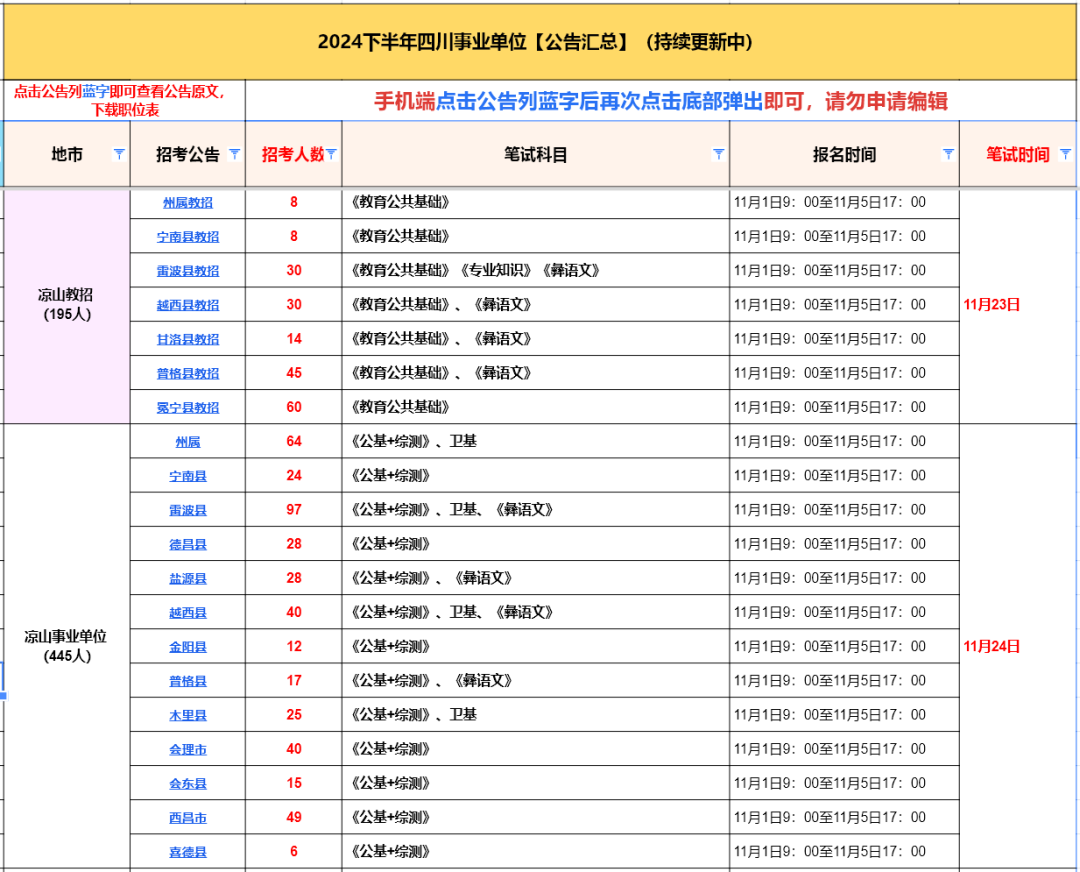Open the 盐源县 link
The image size is (1080, 872).
[188, 579]
